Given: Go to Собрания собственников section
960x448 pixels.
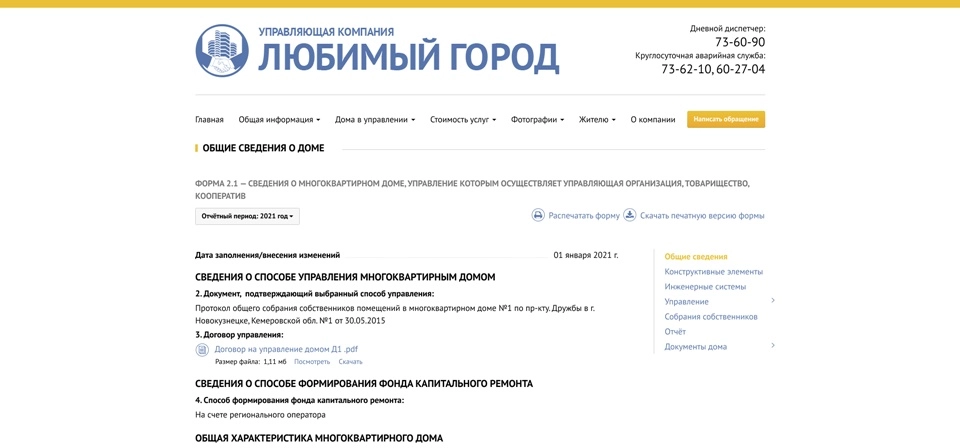Looking at the screenshot, I should click(711, 317).
